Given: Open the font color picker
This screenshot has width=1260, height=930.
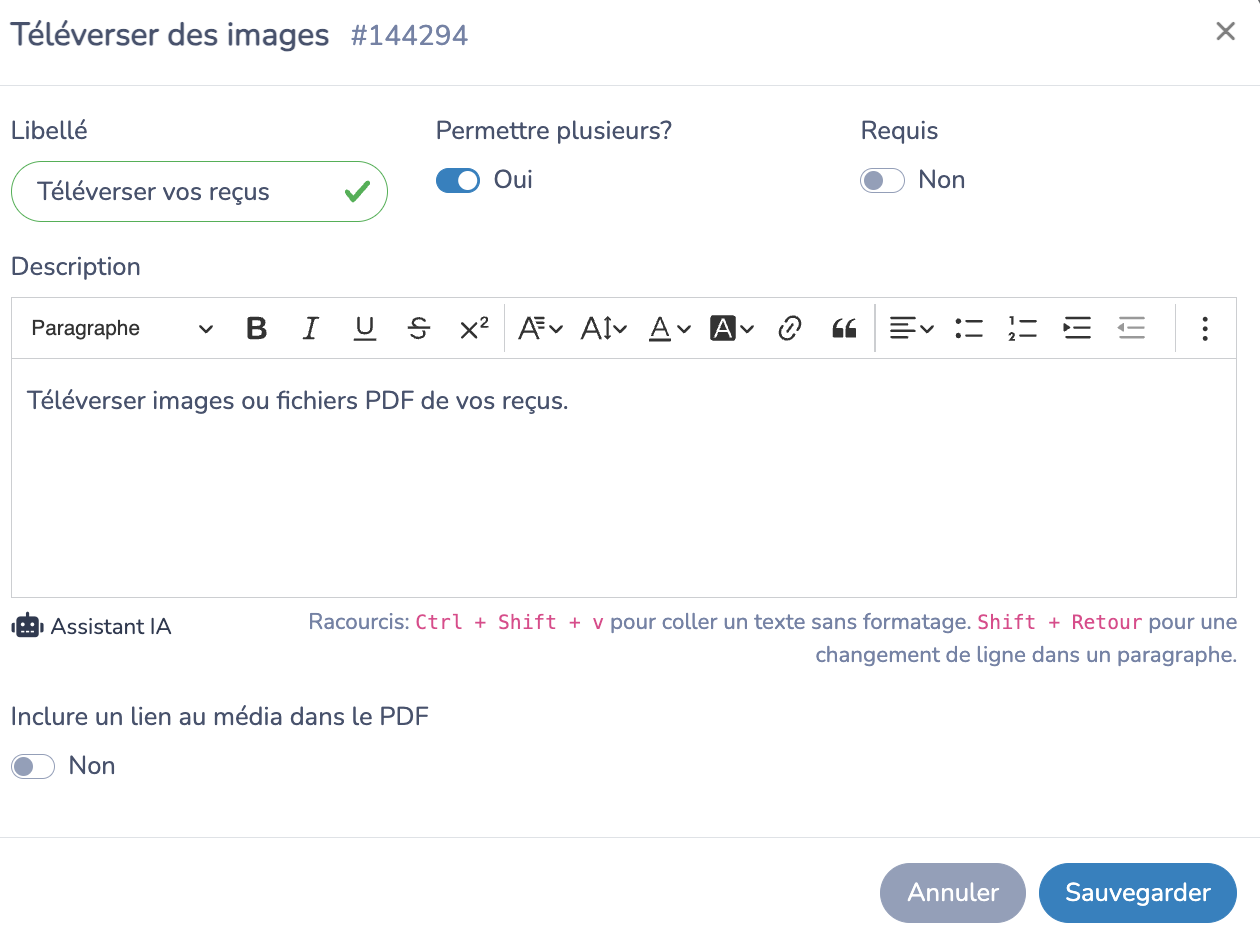Looking at the screenshot, I should tap(669, 328).
